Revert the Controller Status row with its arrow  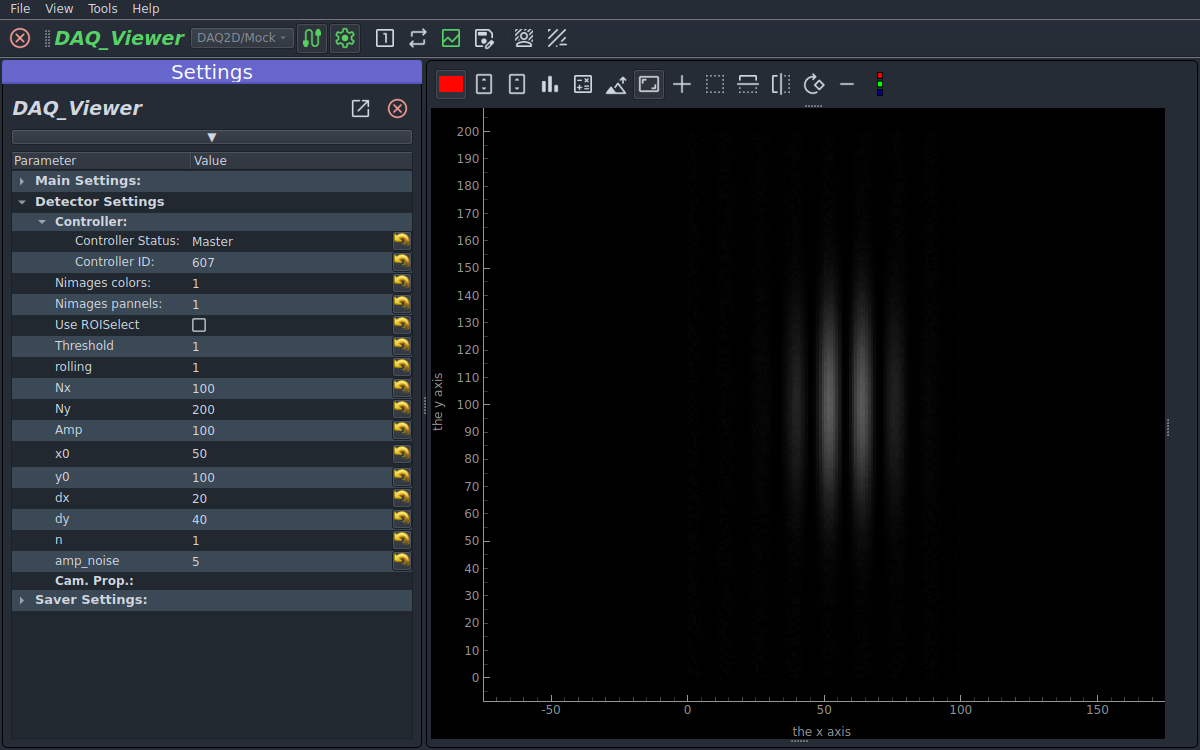point(401,240)
